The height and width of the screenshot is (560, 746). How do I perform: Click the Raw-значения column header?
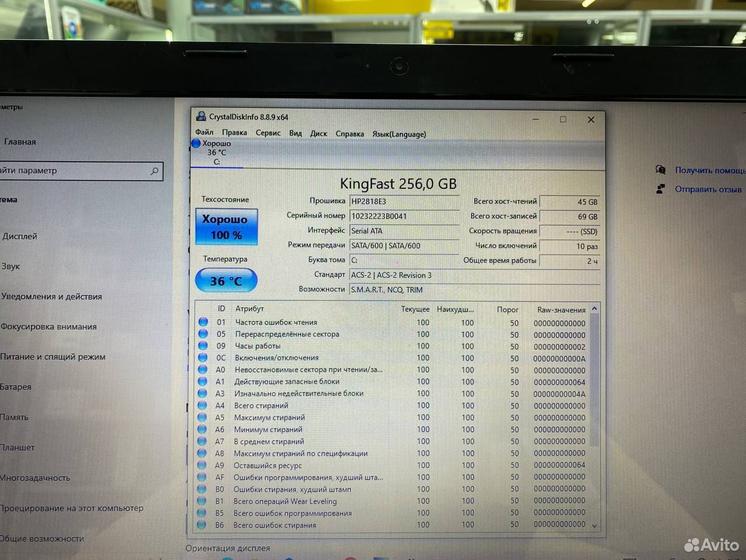click(x=559, y=309)
